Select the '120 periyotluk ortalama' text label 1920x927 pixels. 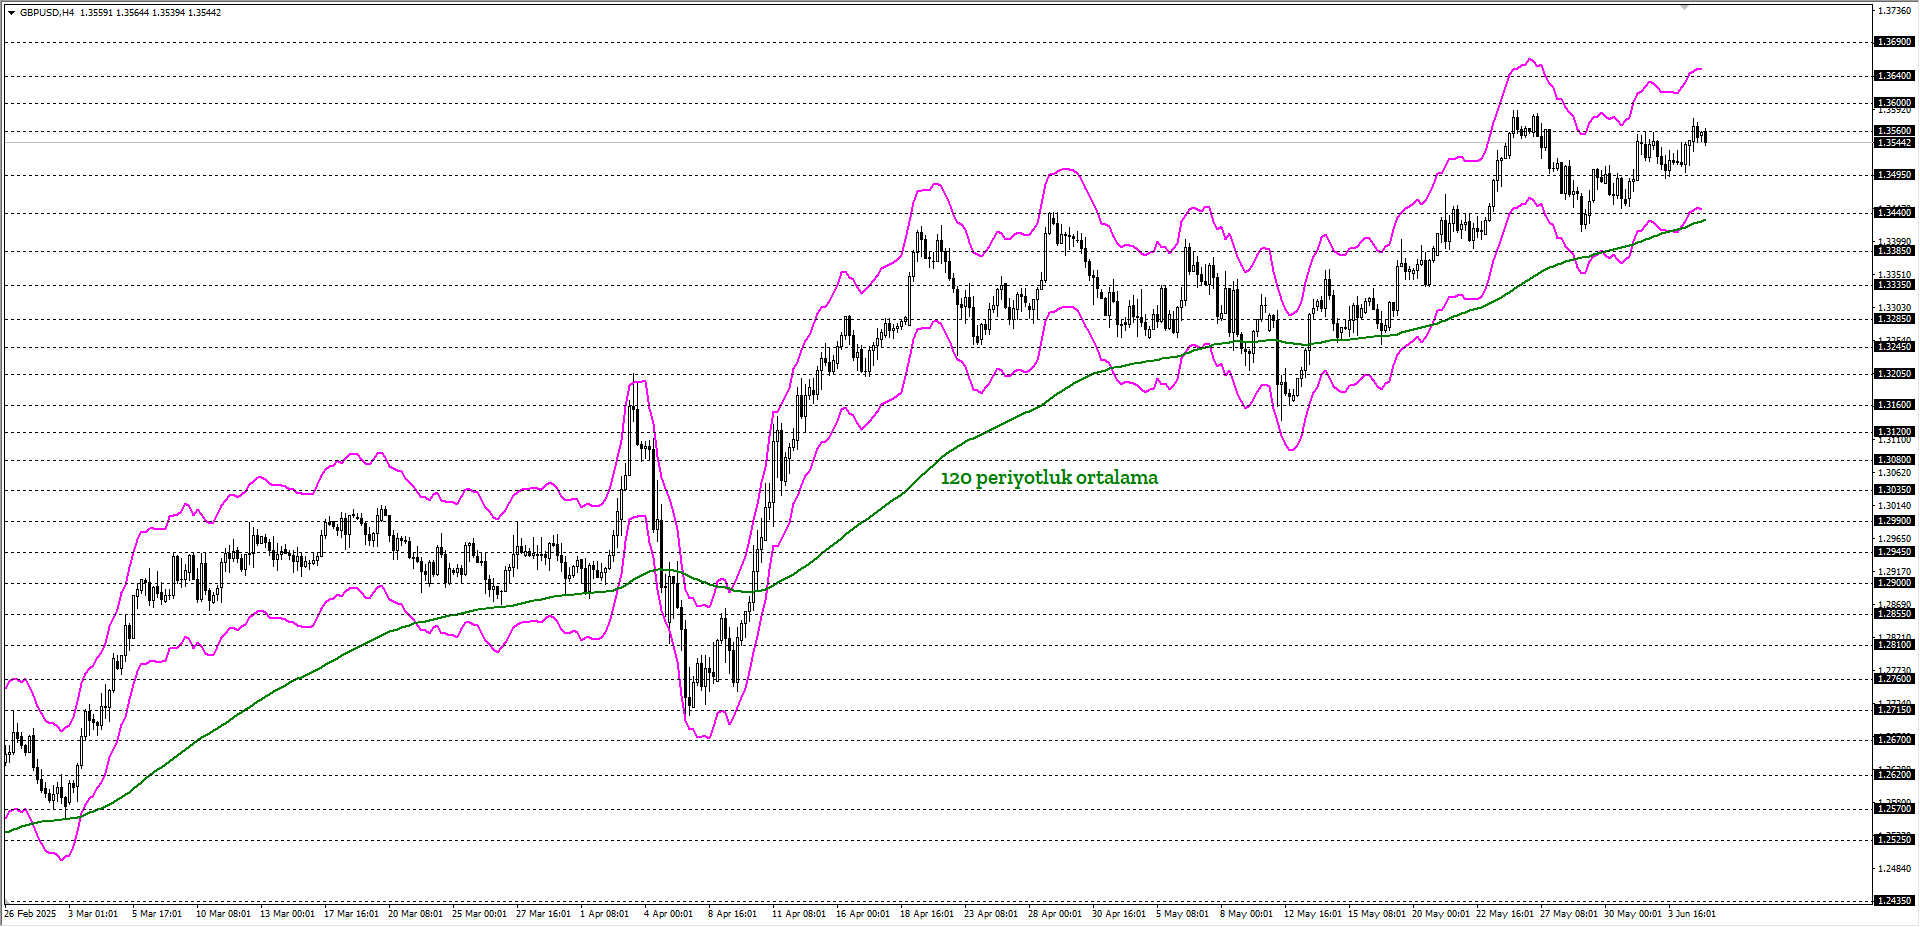coord(1049,478)
